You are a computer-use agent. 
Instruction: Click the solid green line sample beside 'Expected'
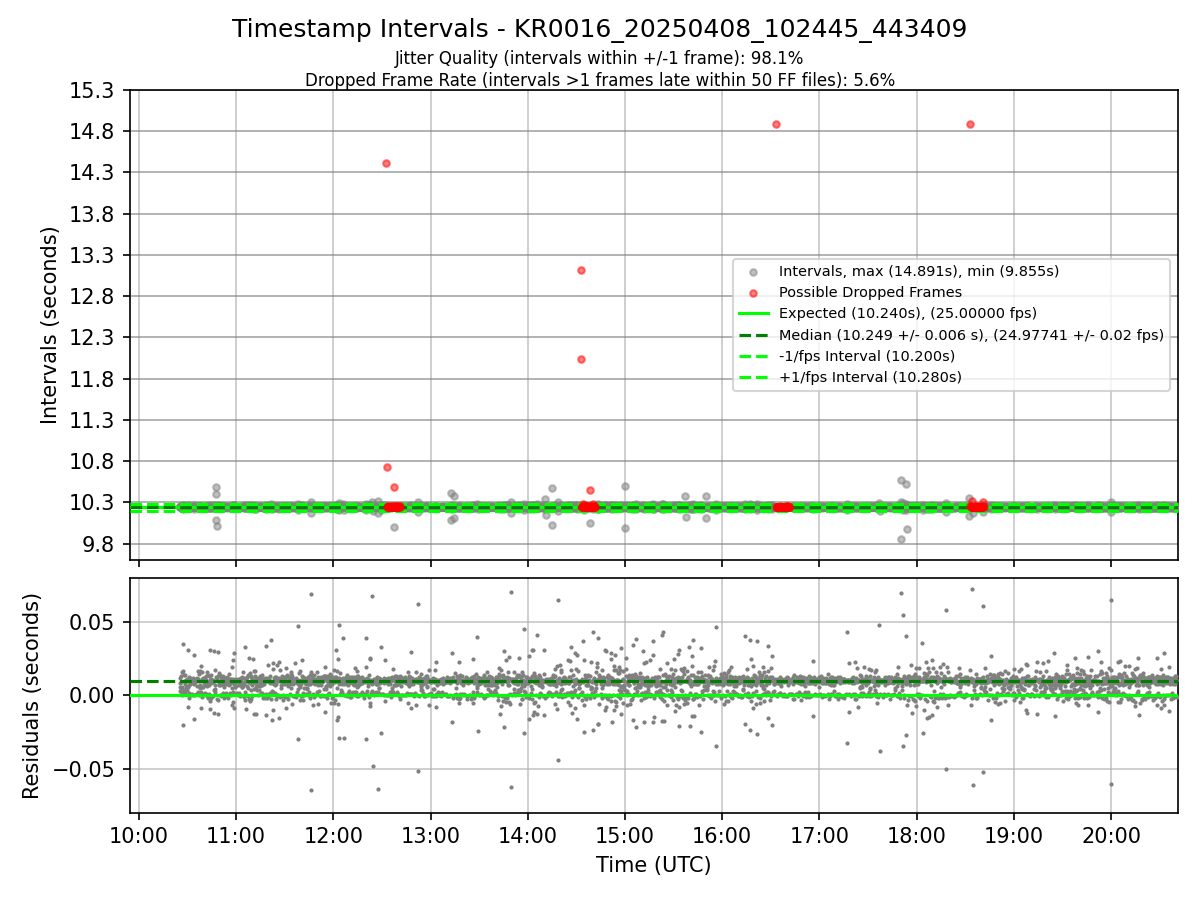click(753, 314)
